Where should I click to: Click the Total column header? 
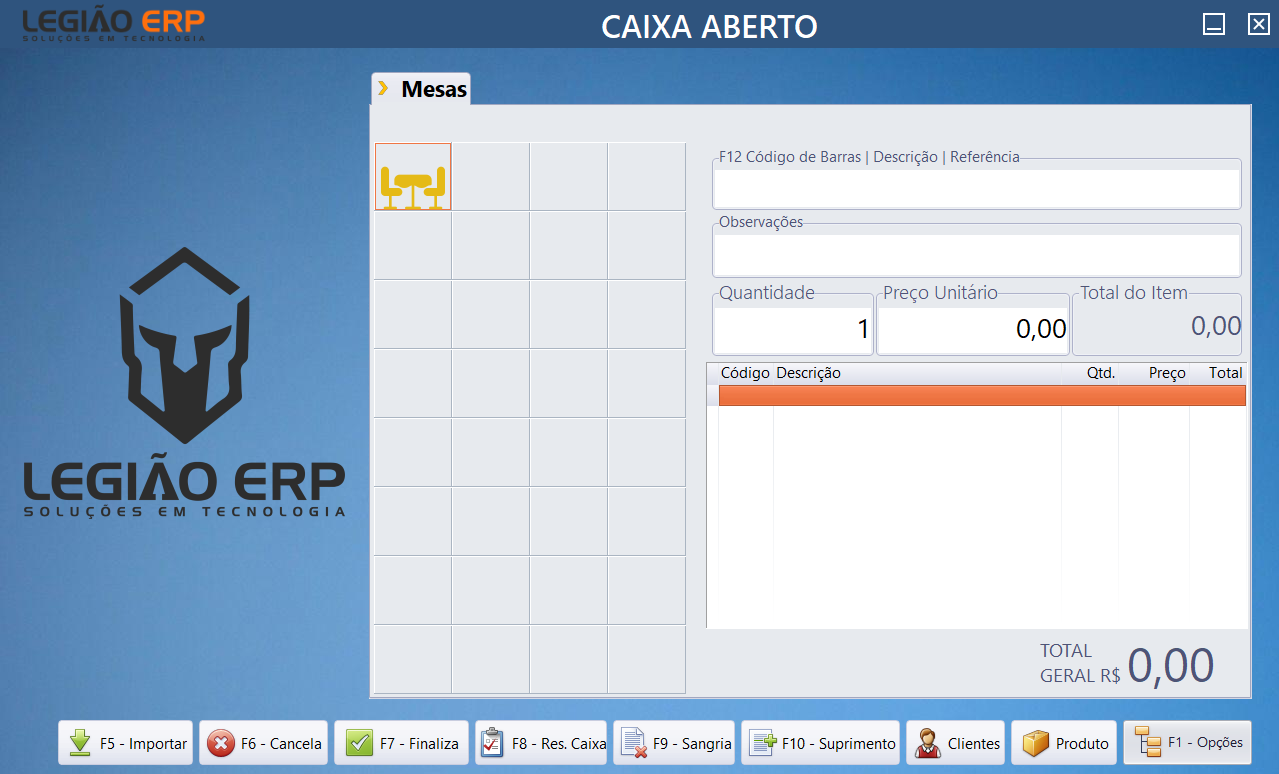1226,373
